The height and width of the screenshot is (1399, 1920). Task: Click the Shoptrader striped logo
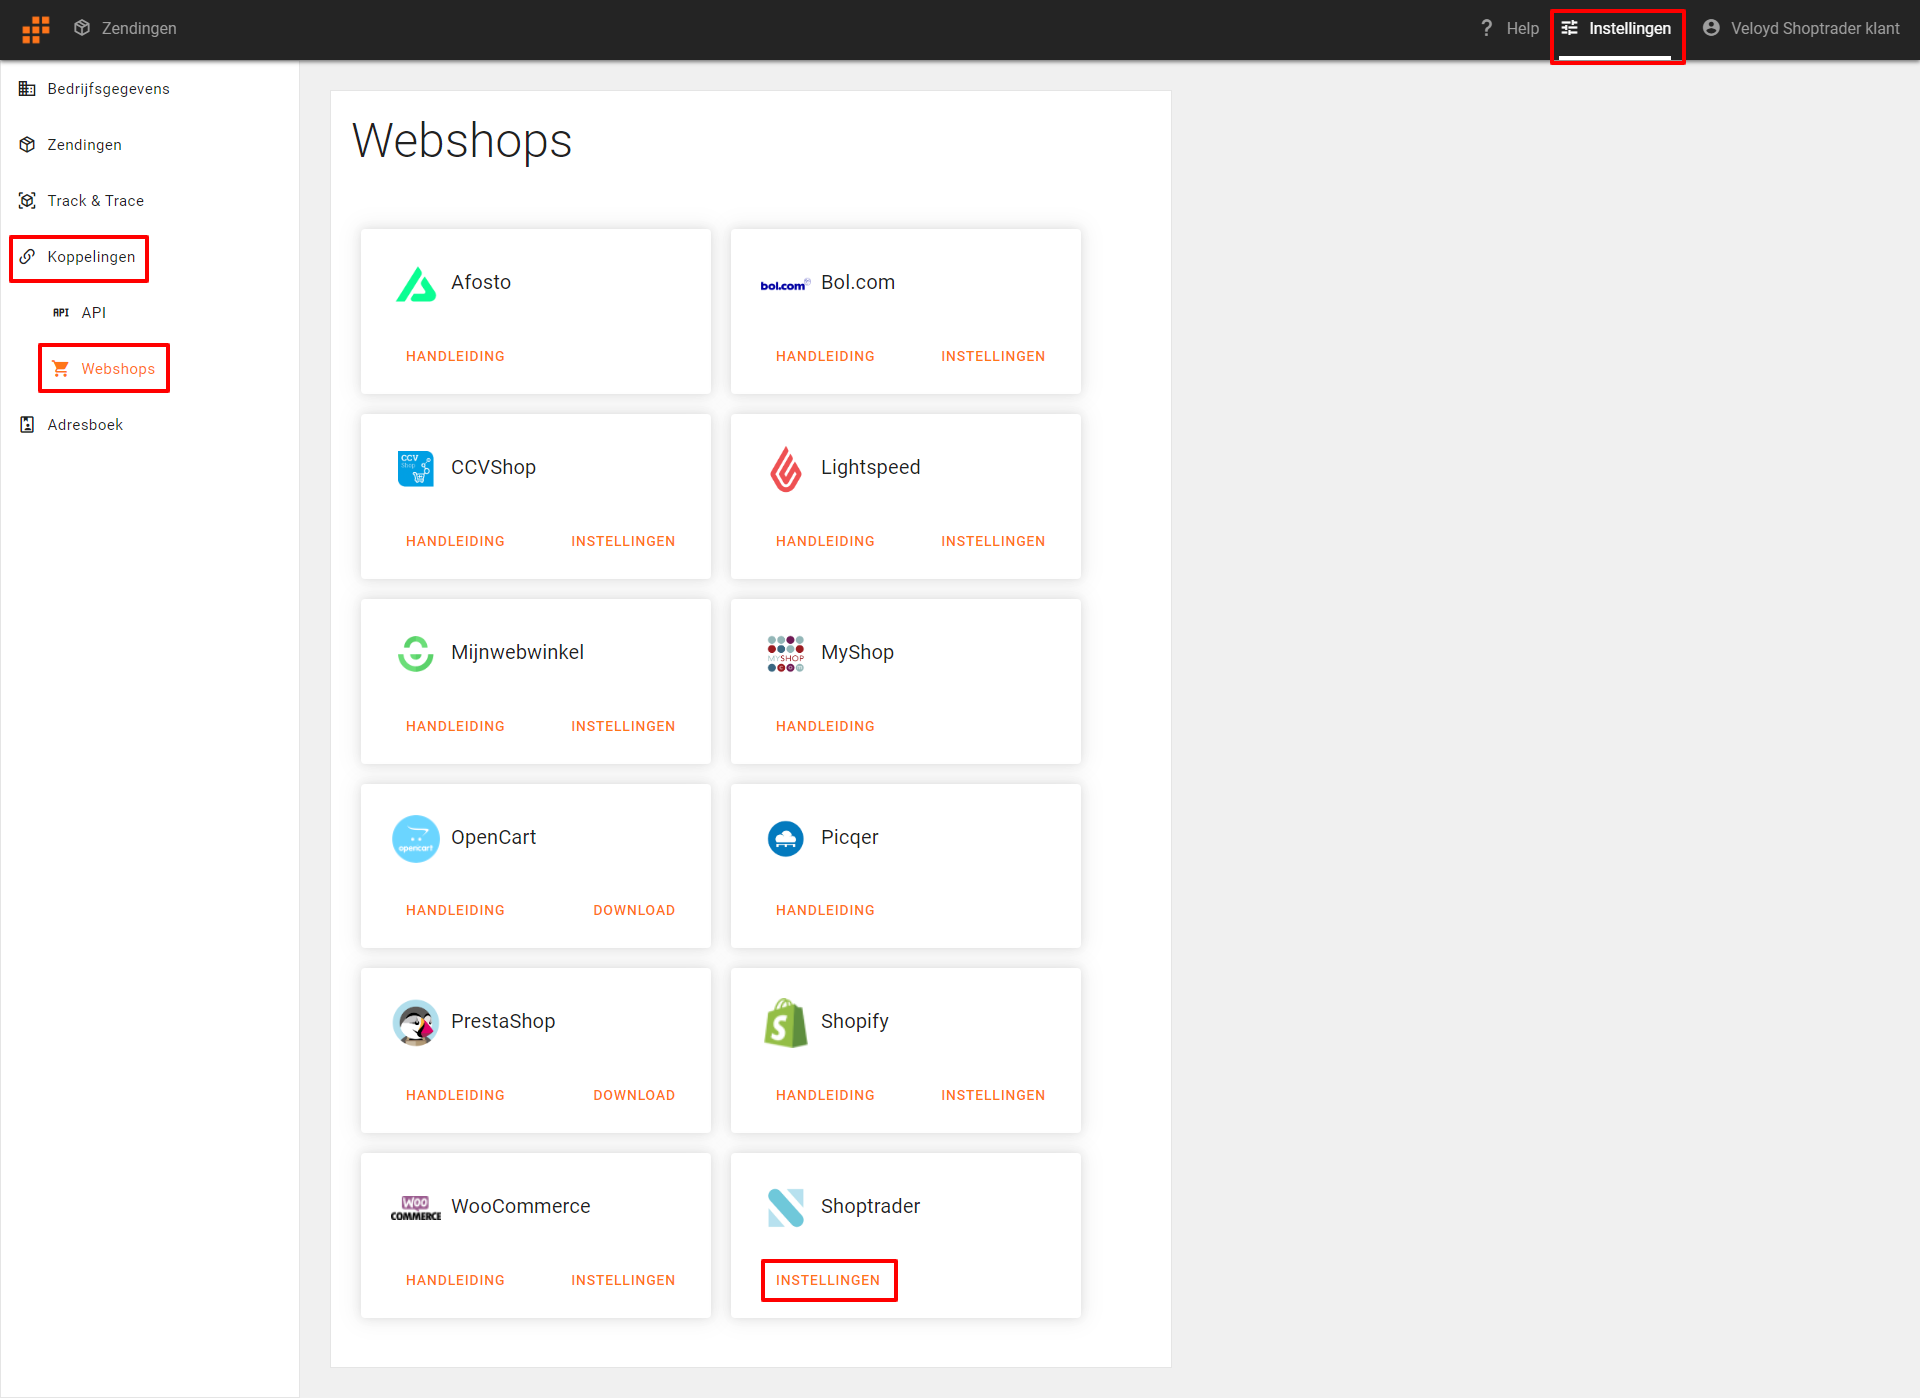786,1208
